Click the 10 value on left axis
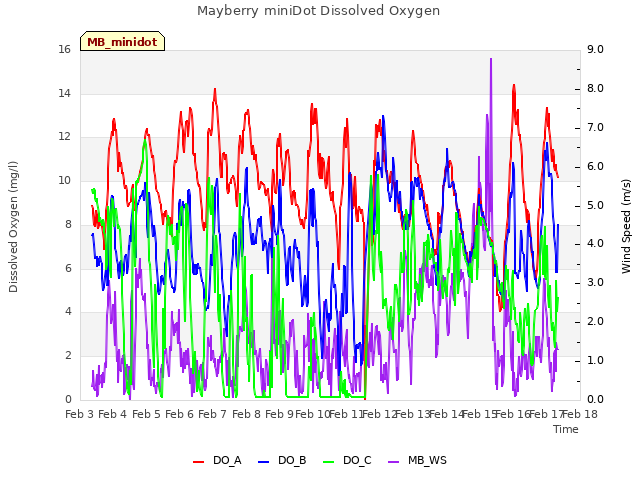 64,180
